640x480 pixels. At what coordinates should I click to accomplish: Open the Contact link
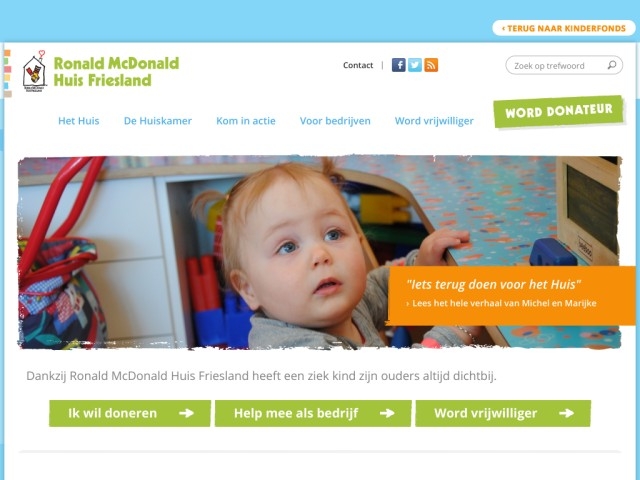click(358, 65)
